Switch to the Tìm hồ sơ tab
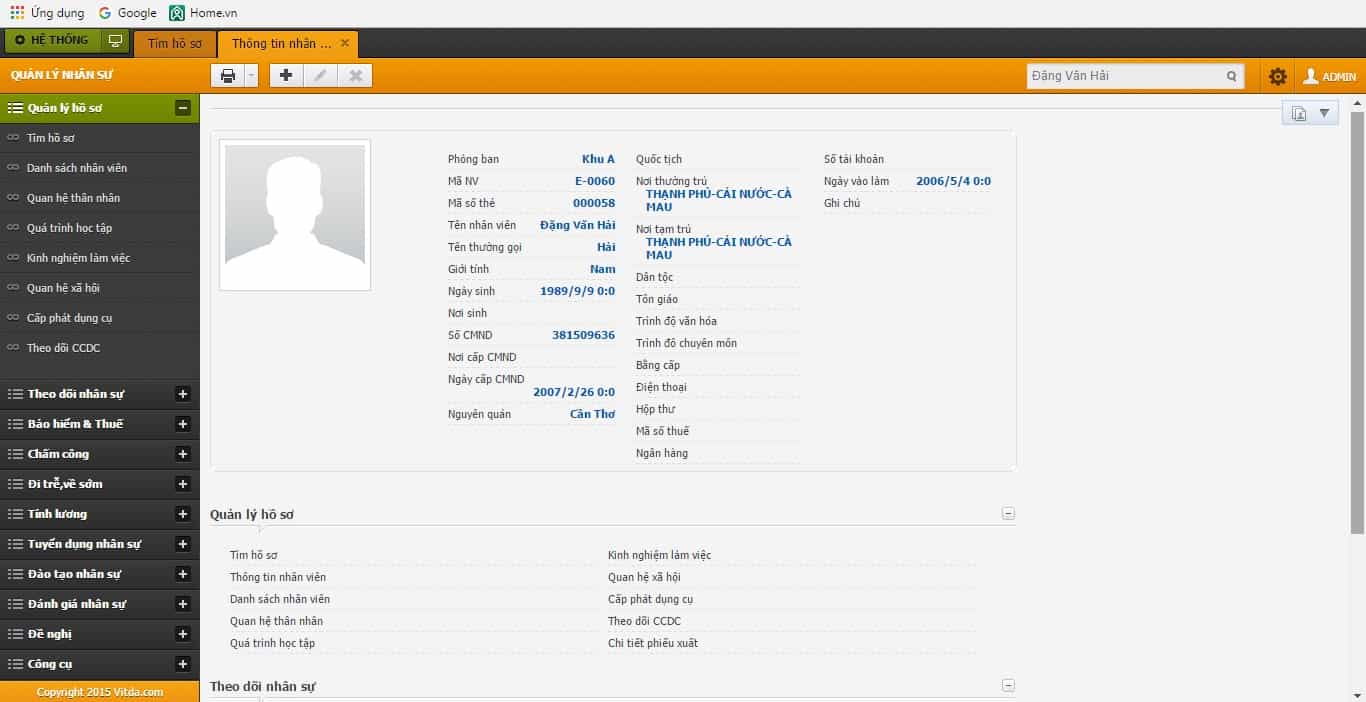 point(175,43)
